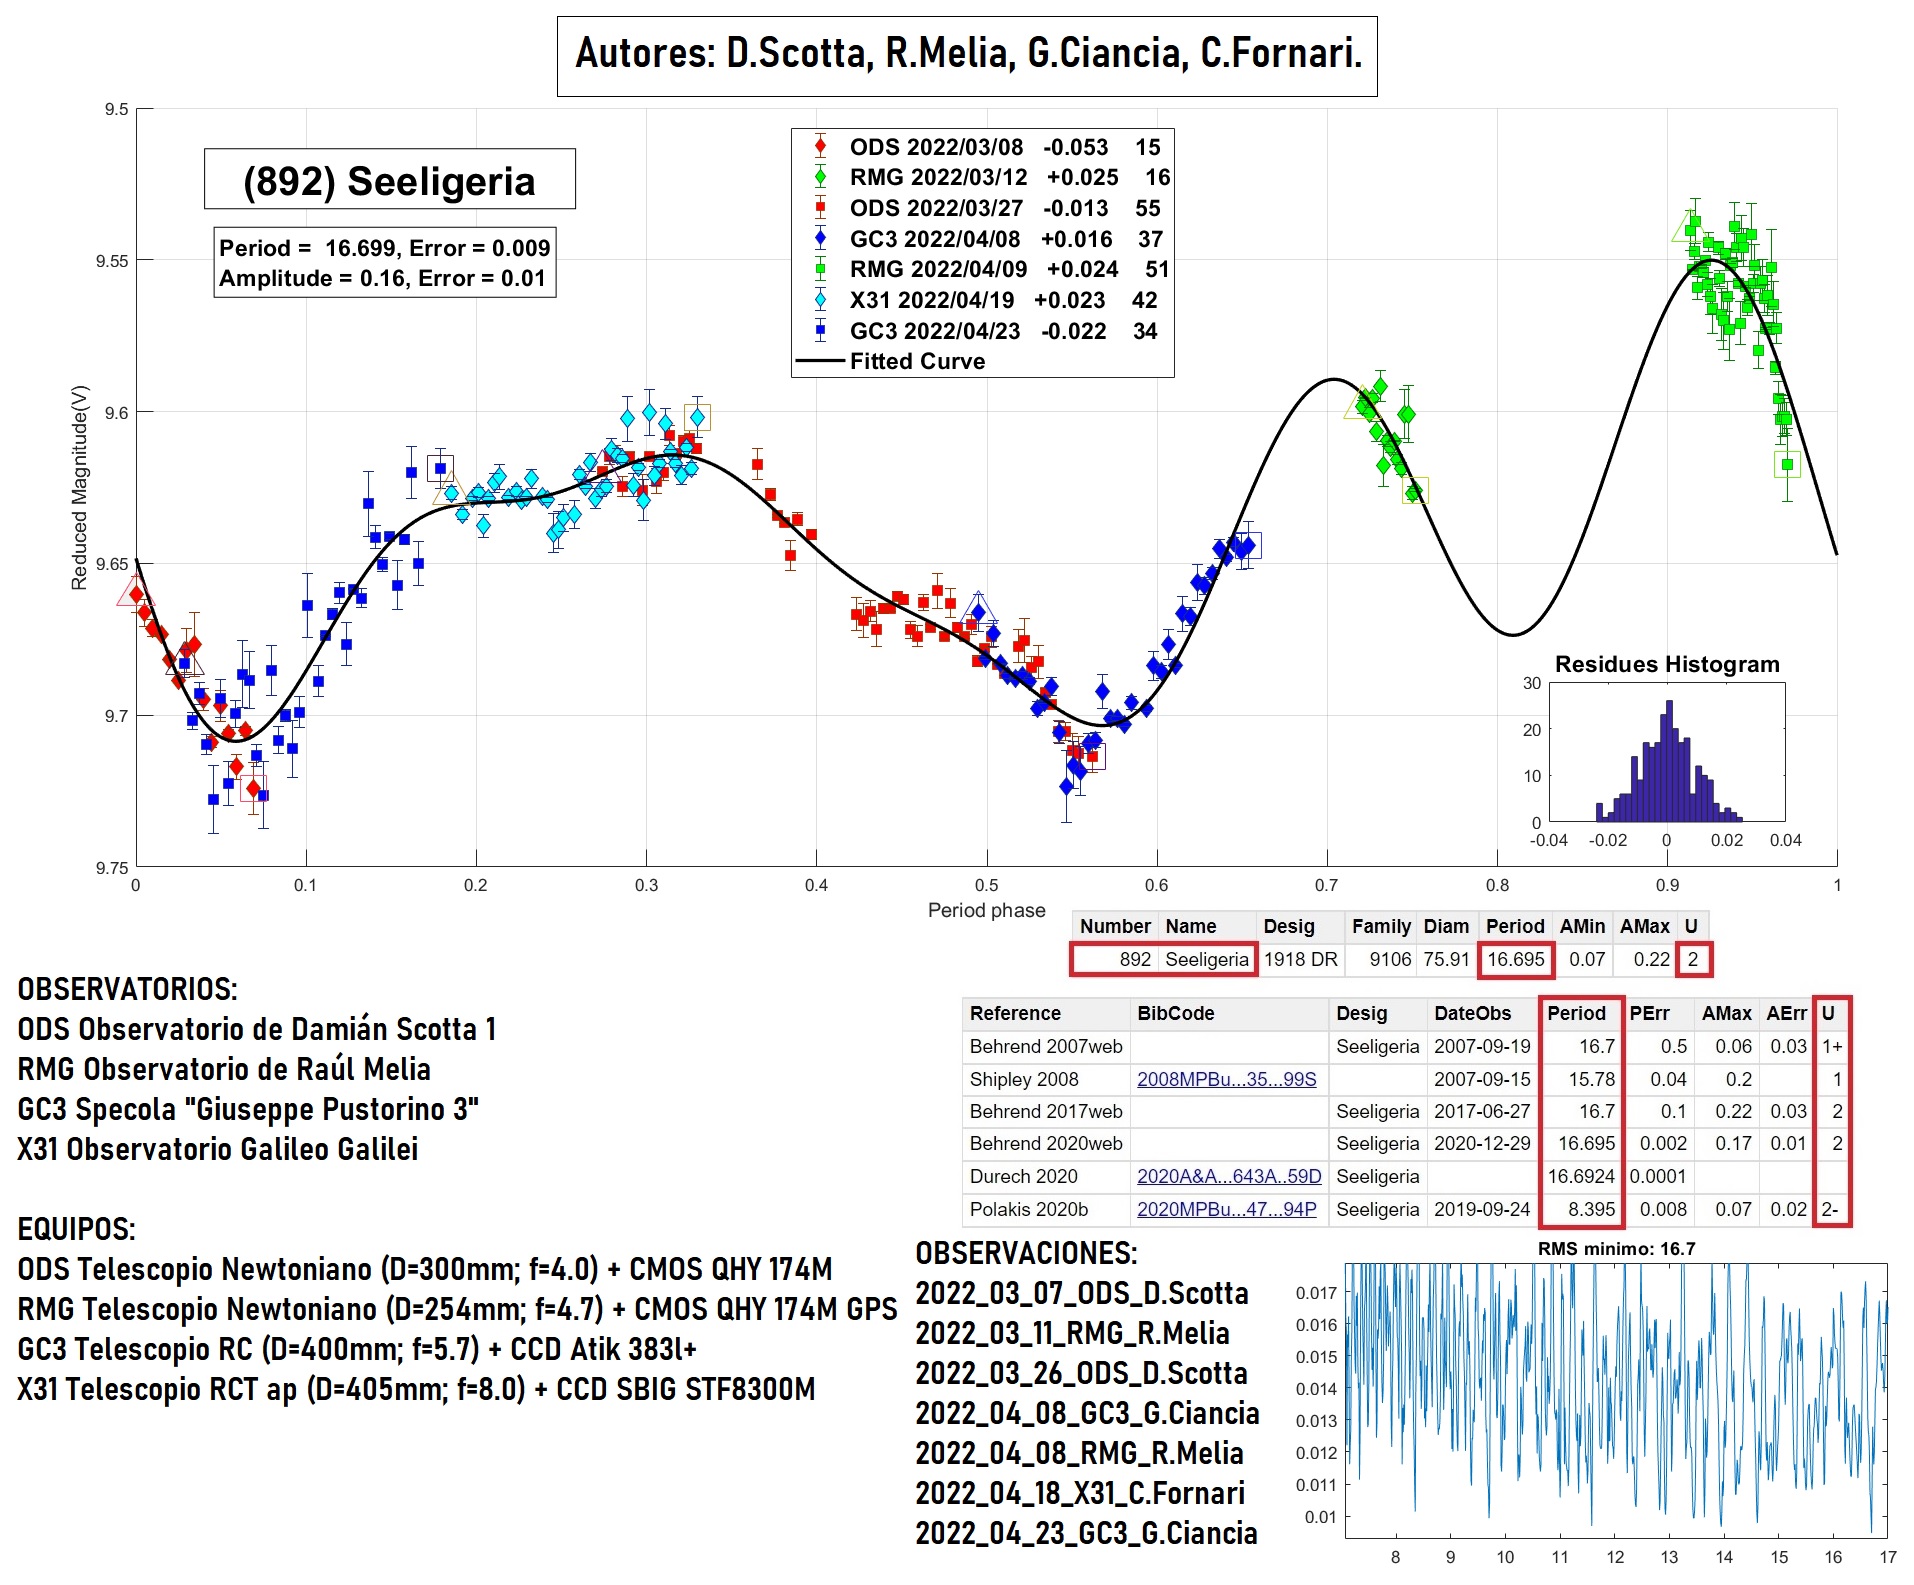Screen dimensions: 1914x1585
Task: Select the Behrend 2007web reference row
Action: (1406, 1046)
